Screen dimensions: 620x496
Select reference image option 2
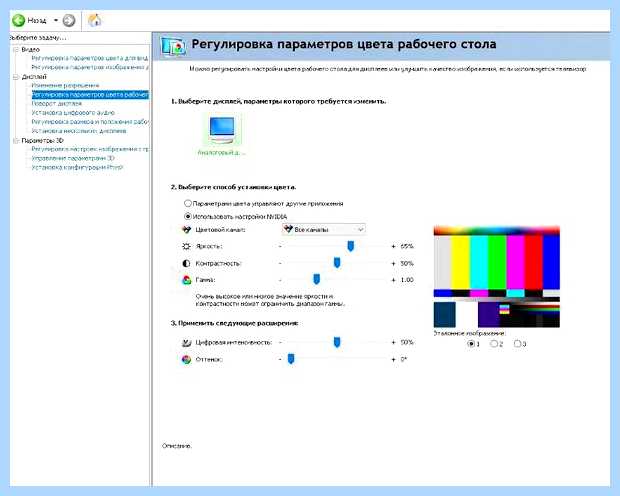click(x=494, y=344)
